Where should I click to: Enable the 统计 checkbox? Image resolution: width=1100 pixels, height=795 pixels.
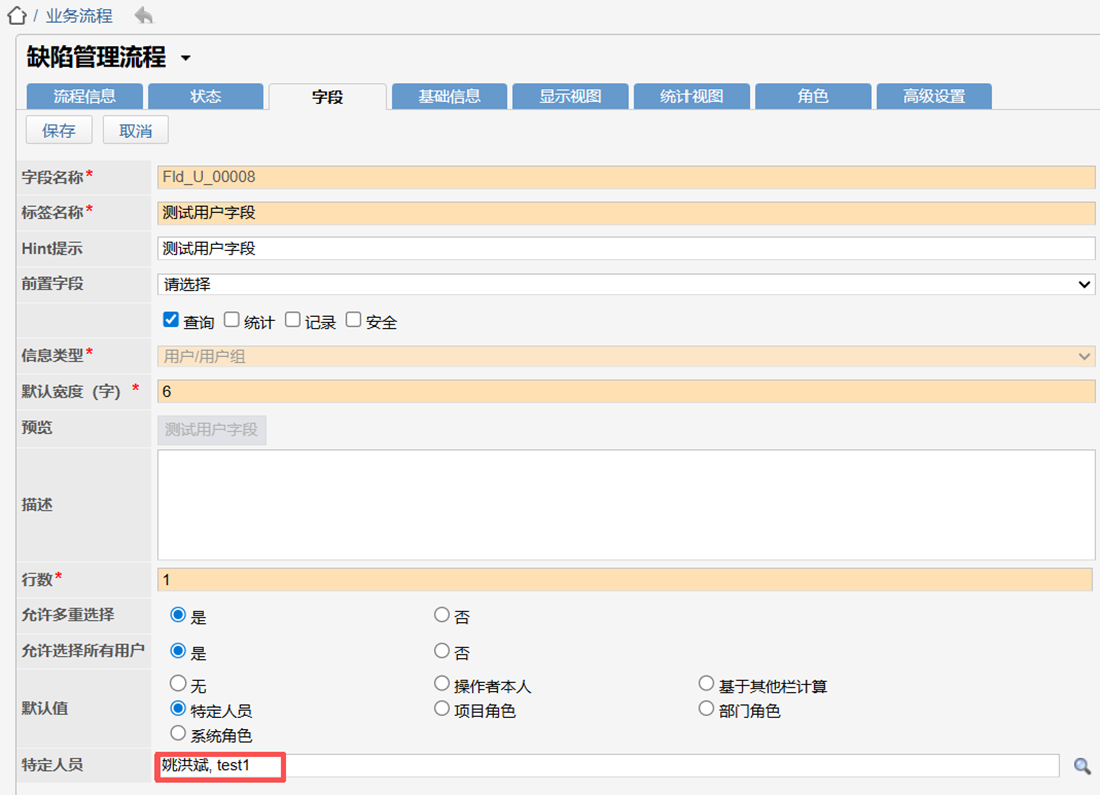click(232, 320)
